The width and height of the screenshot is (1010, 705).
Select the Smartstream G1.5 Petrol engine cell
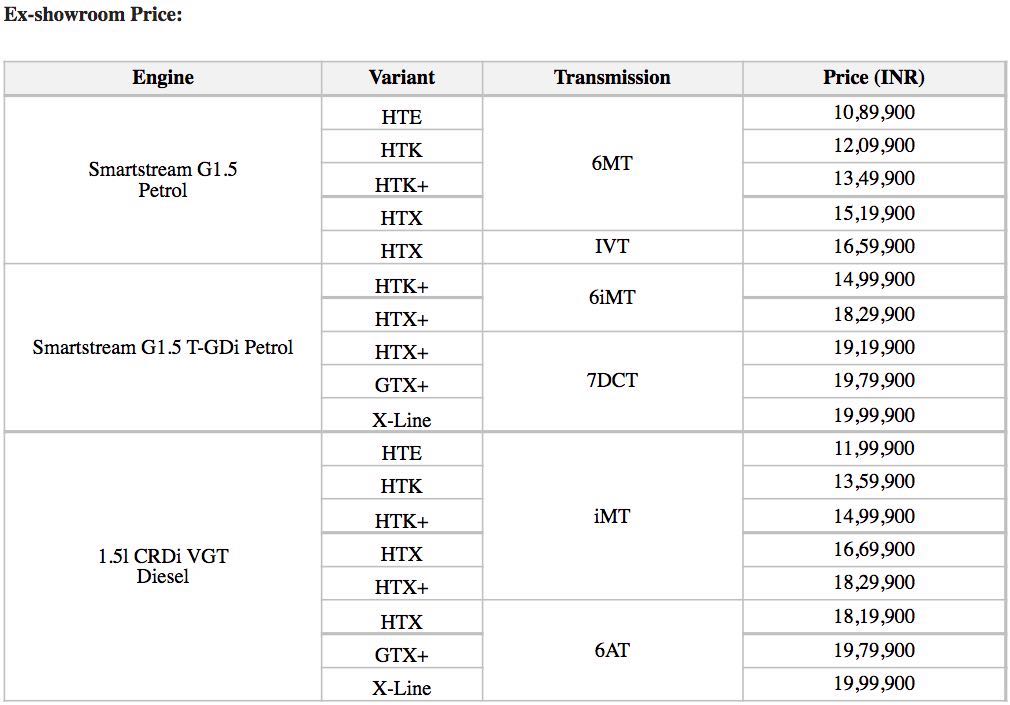click(163, 180)
